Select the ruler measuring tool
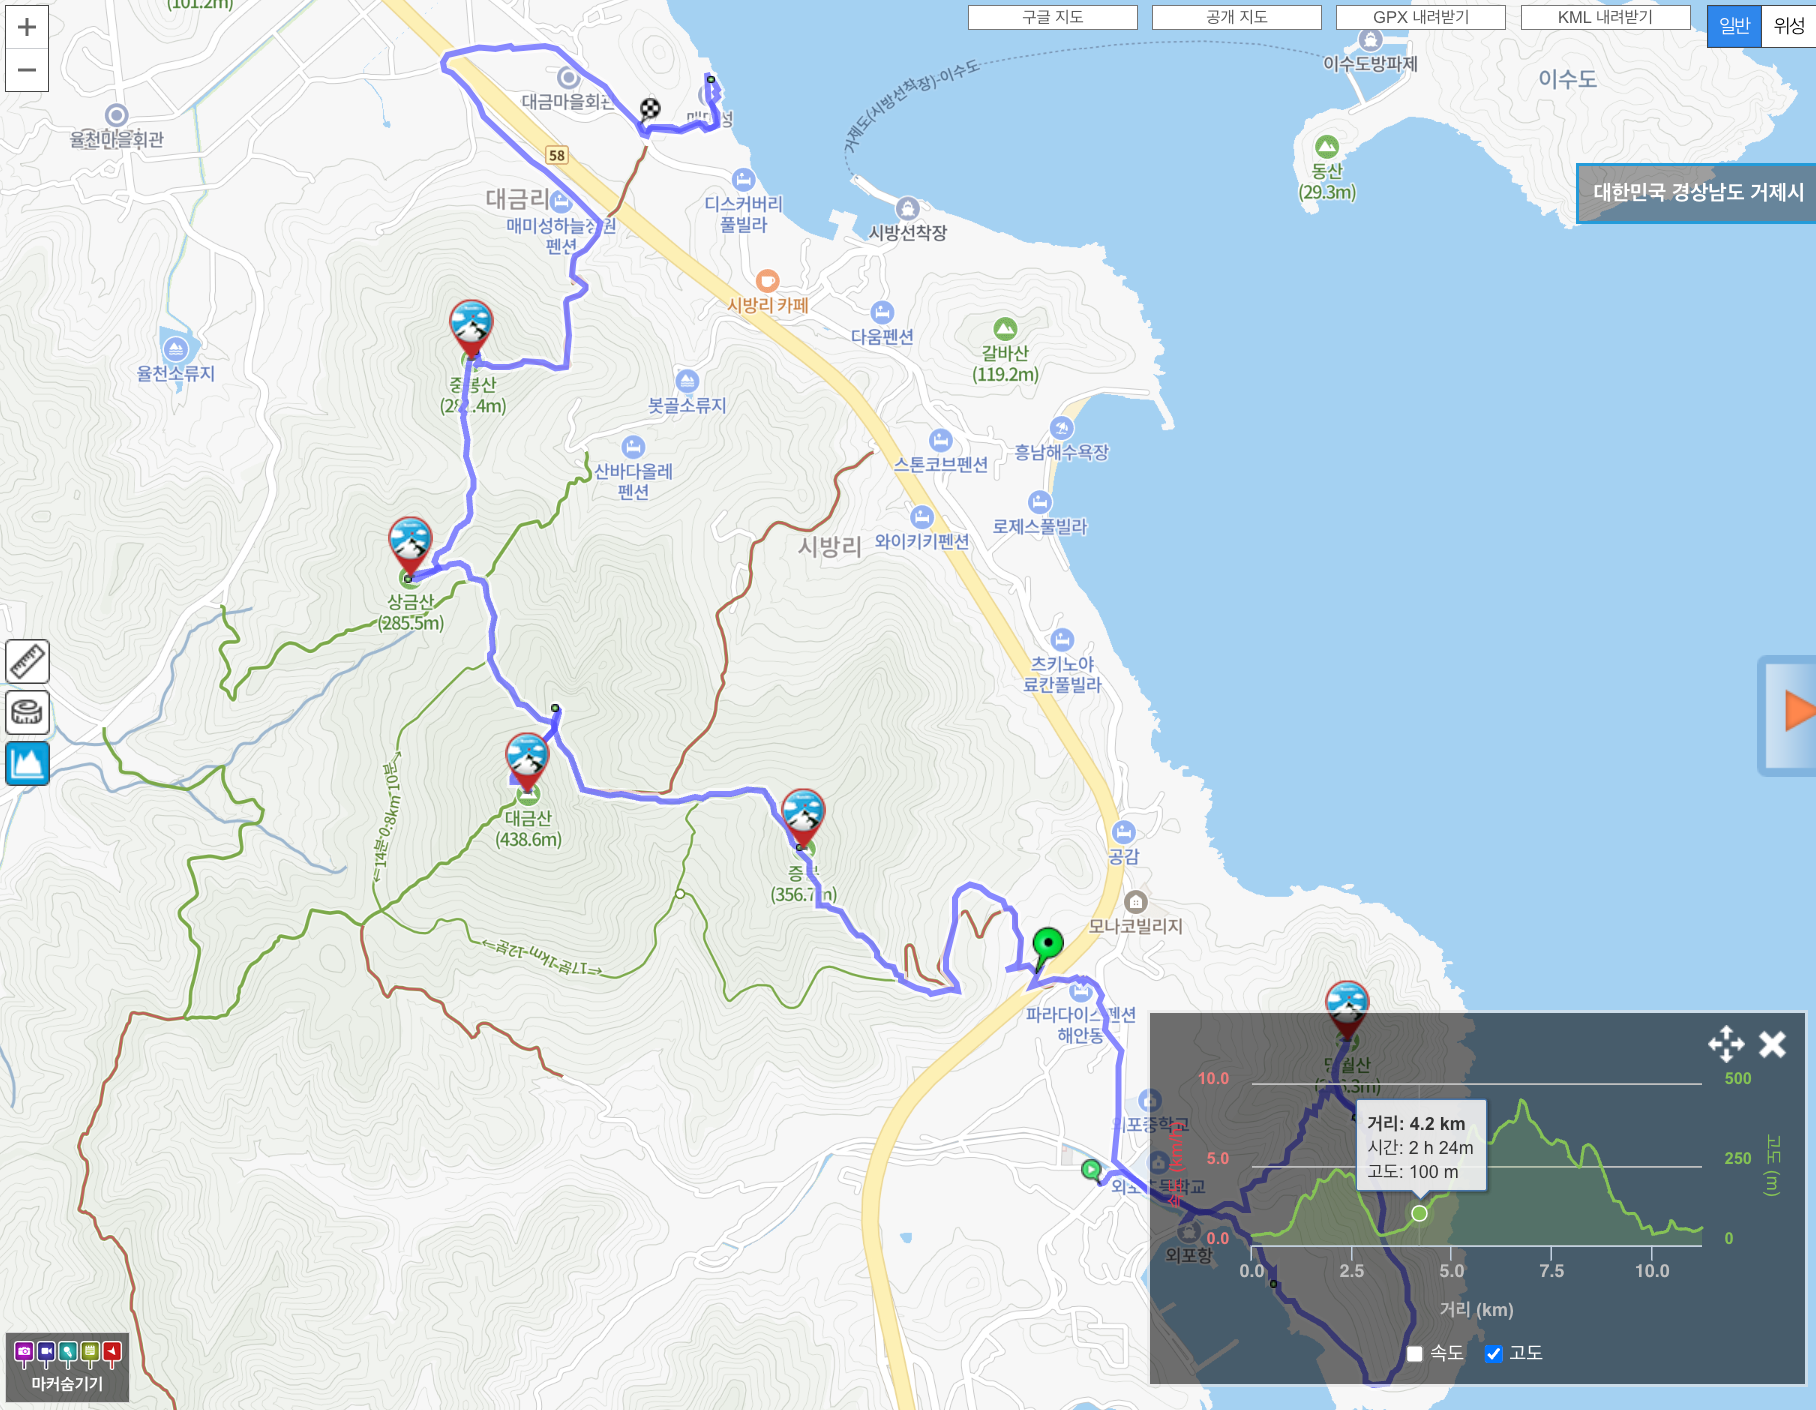 (27, 662)
